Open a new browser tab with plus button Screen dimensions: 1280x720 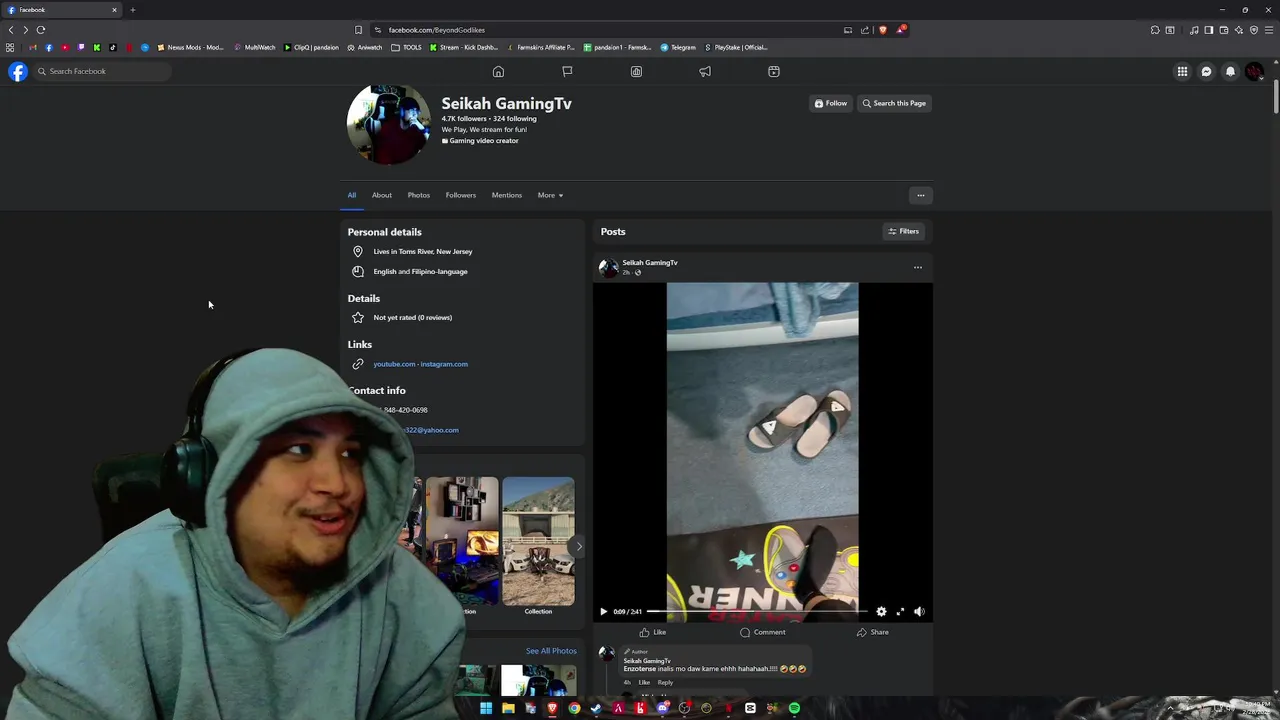coord(132,10)
